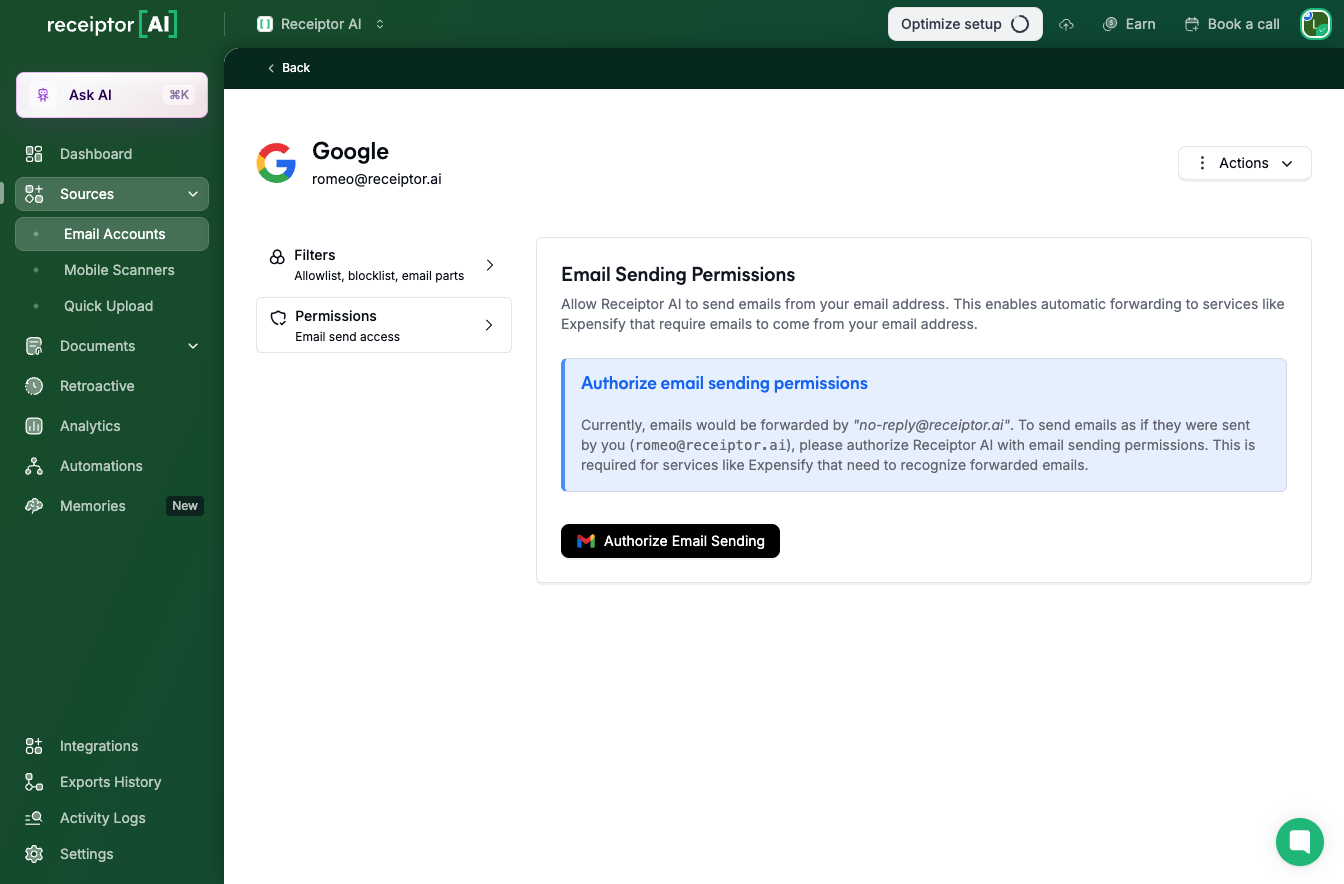
Task: Click Optimize setup button
Action: point(965,24)
